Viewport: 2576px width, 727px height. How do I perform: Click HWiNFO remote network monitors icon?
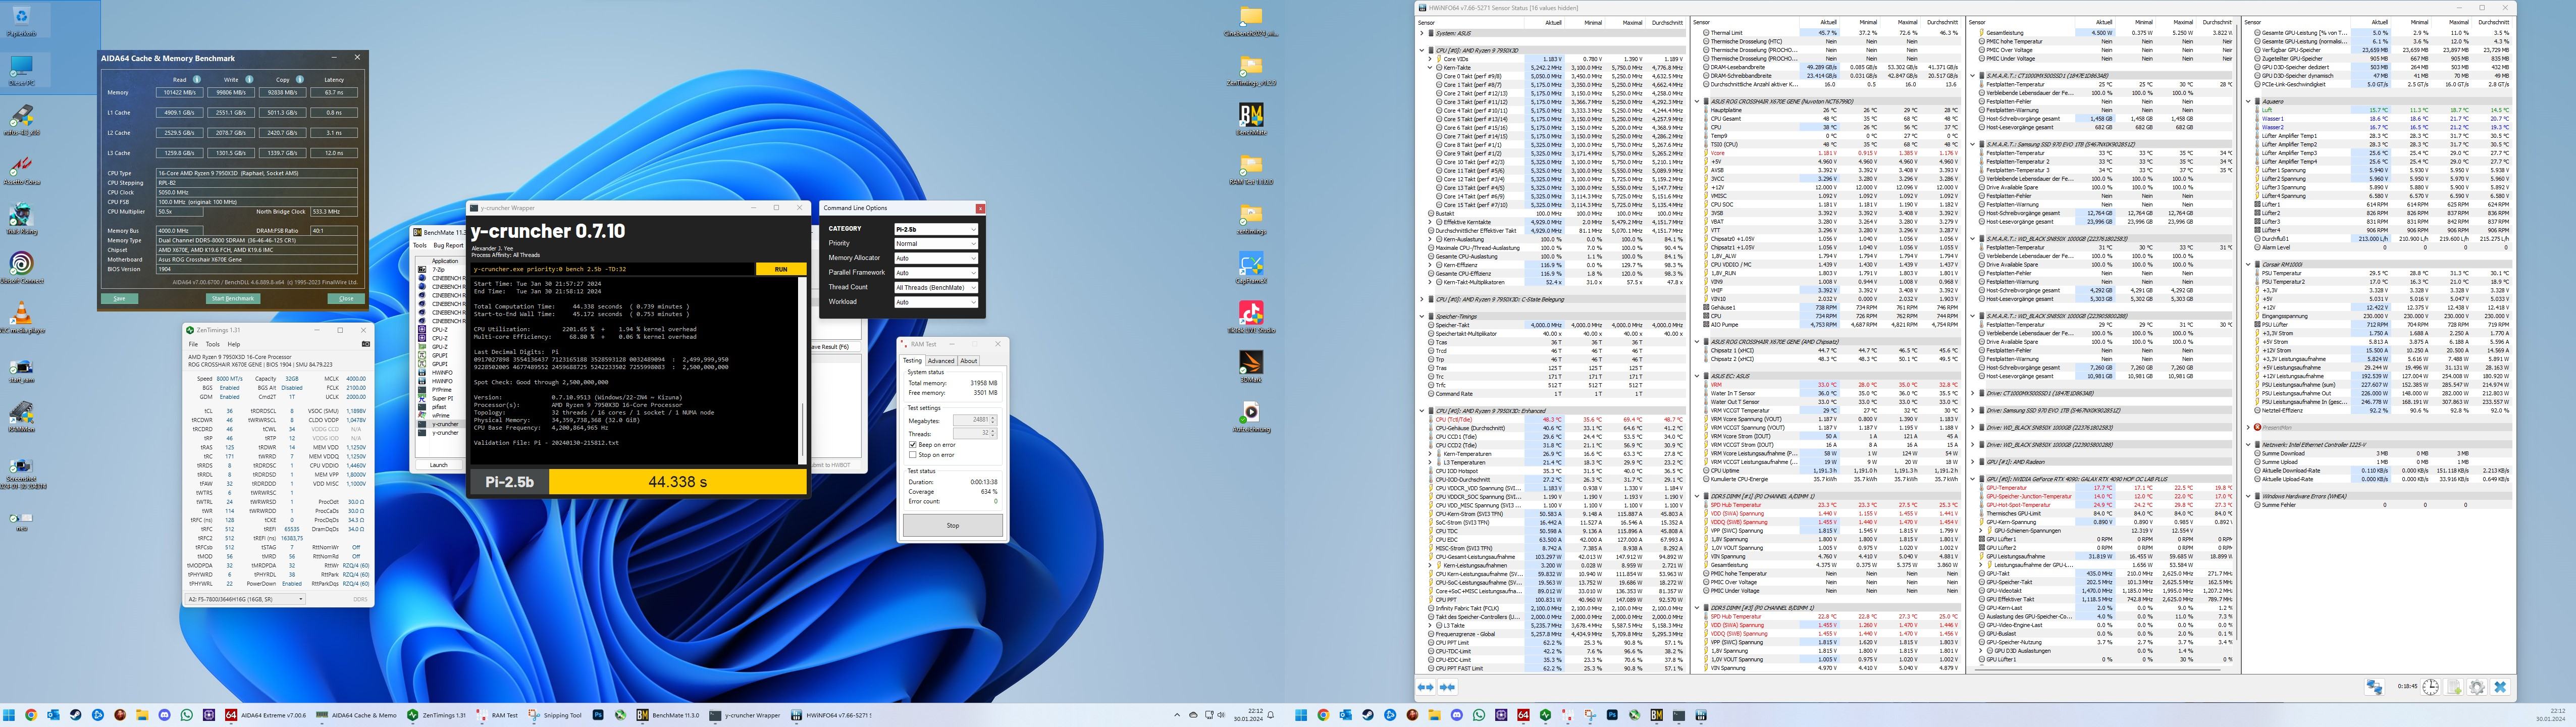point(2374,687)
